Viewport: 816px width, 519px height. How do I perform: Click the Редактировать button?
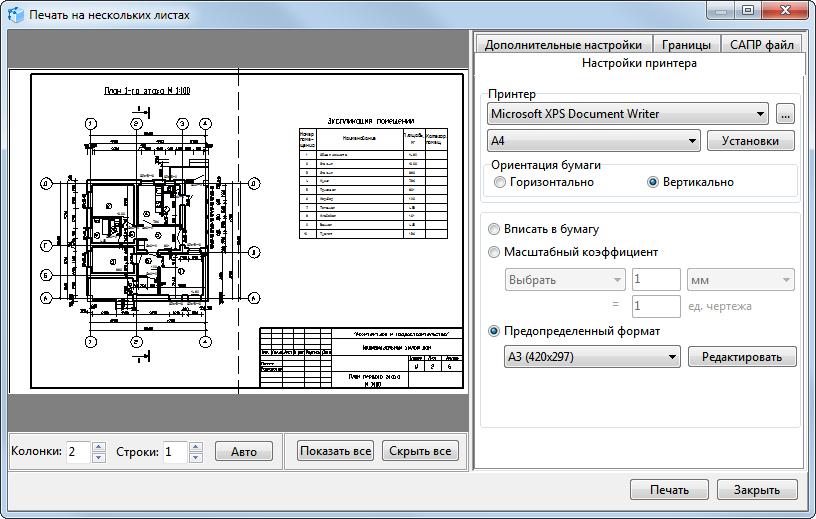point(742,356)
